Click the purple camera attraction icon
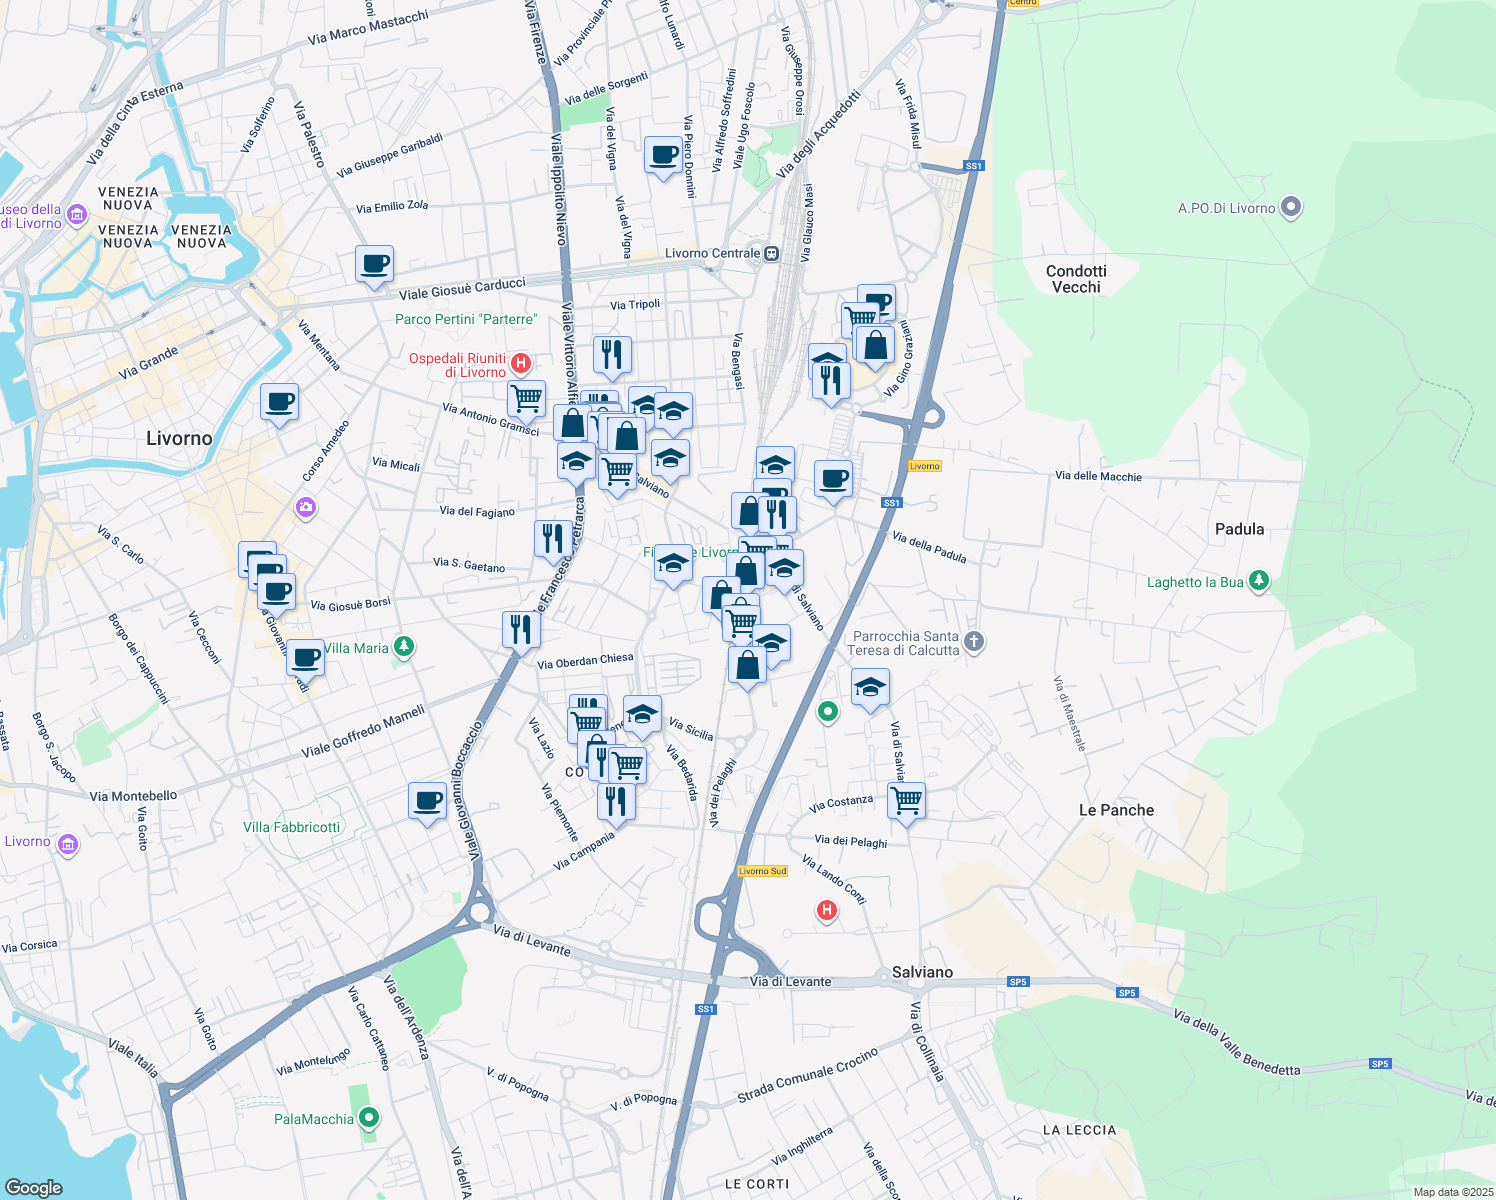Image resolution: width=1496 pixels, height=1200 pixels. (x=306, y=508)
